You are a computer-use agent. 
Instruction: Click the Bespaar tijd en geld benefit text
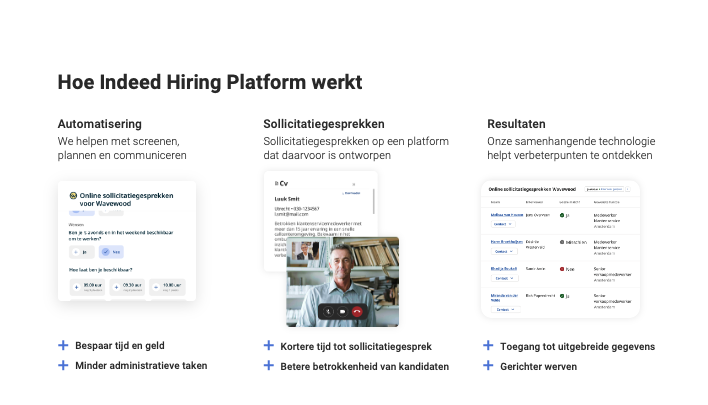tap(120, 345)
